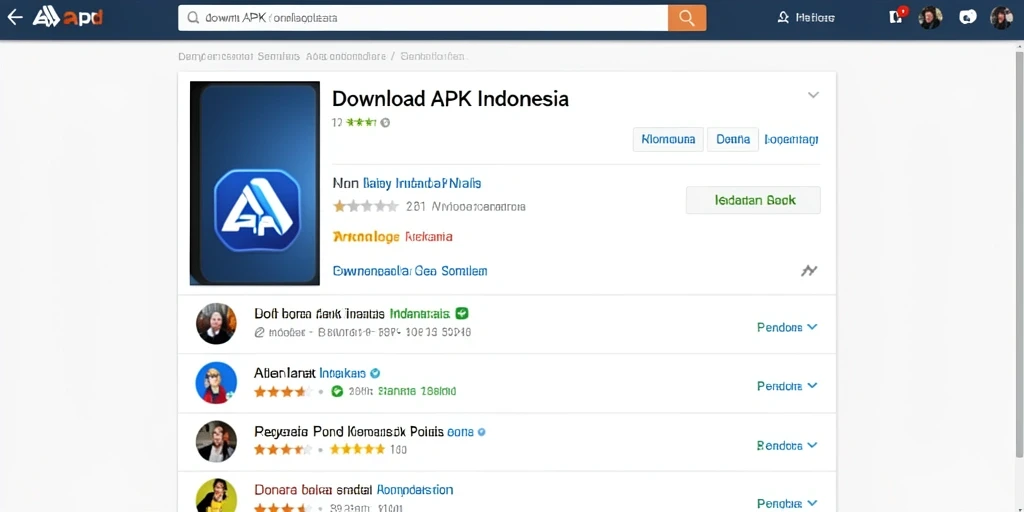Open the blue link beside the Denna button
This screenshot has width=1024, height=512.
(791, 140)
